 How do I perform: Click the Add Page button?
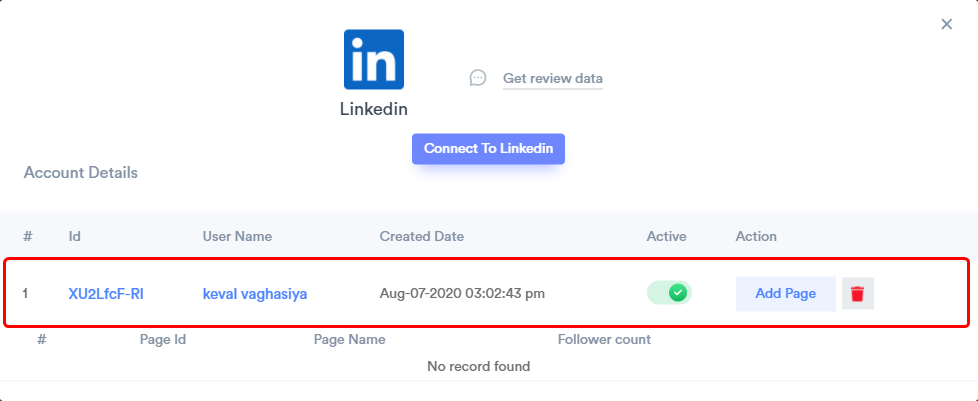(x=785, y=293)
